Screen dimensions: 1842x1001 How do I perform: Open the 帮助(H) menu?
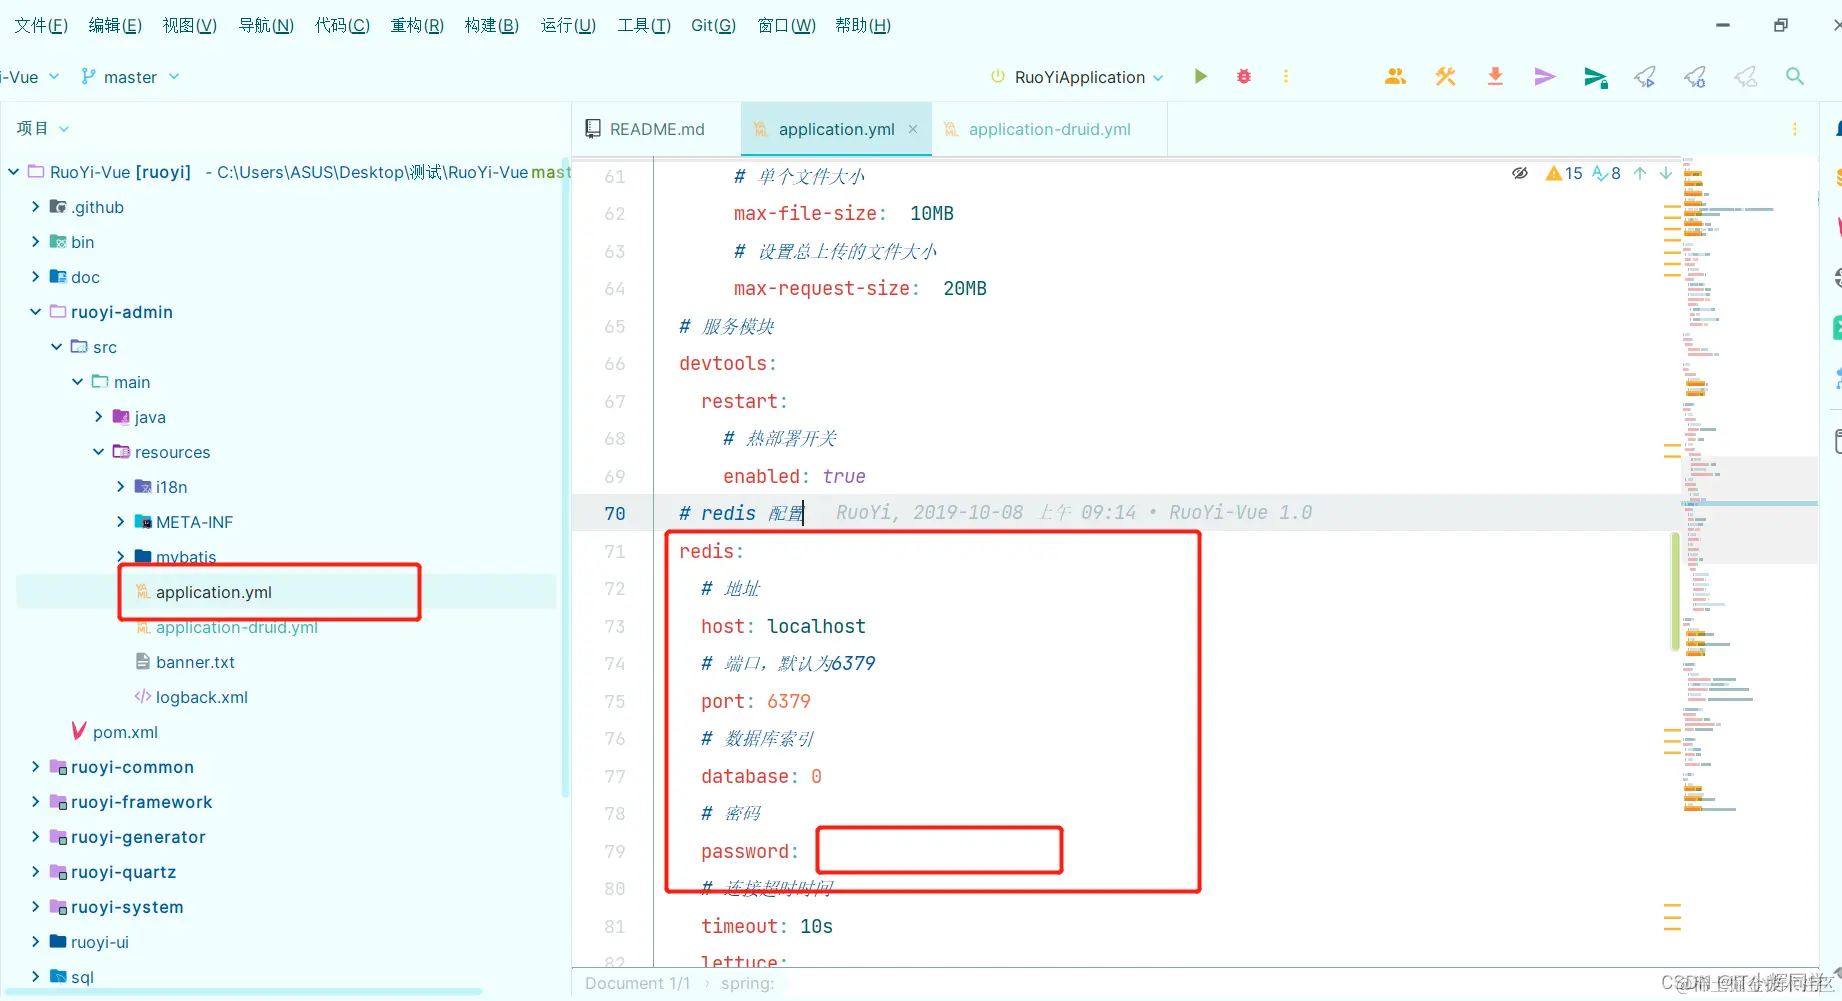pyautogui.click(x=863, y=25)
